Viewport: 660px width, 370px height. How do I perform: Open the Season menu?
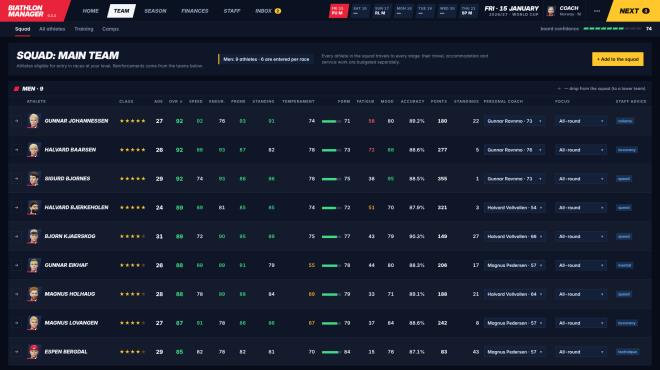(x=155, y=11)
